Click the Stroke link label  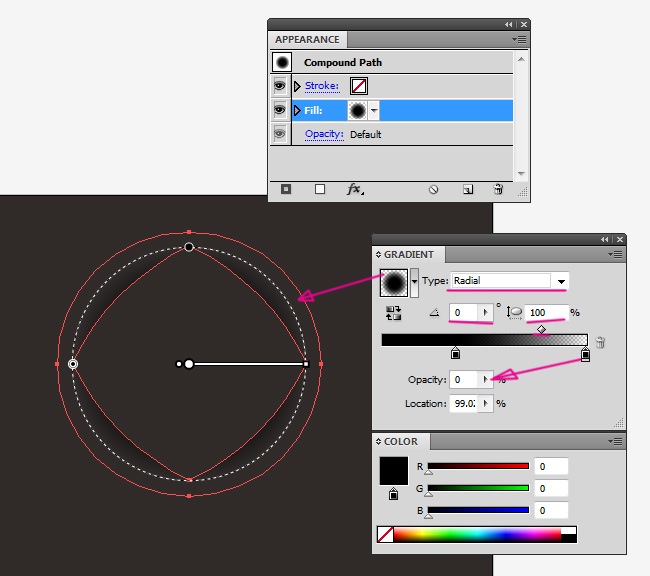coord(322,86)
